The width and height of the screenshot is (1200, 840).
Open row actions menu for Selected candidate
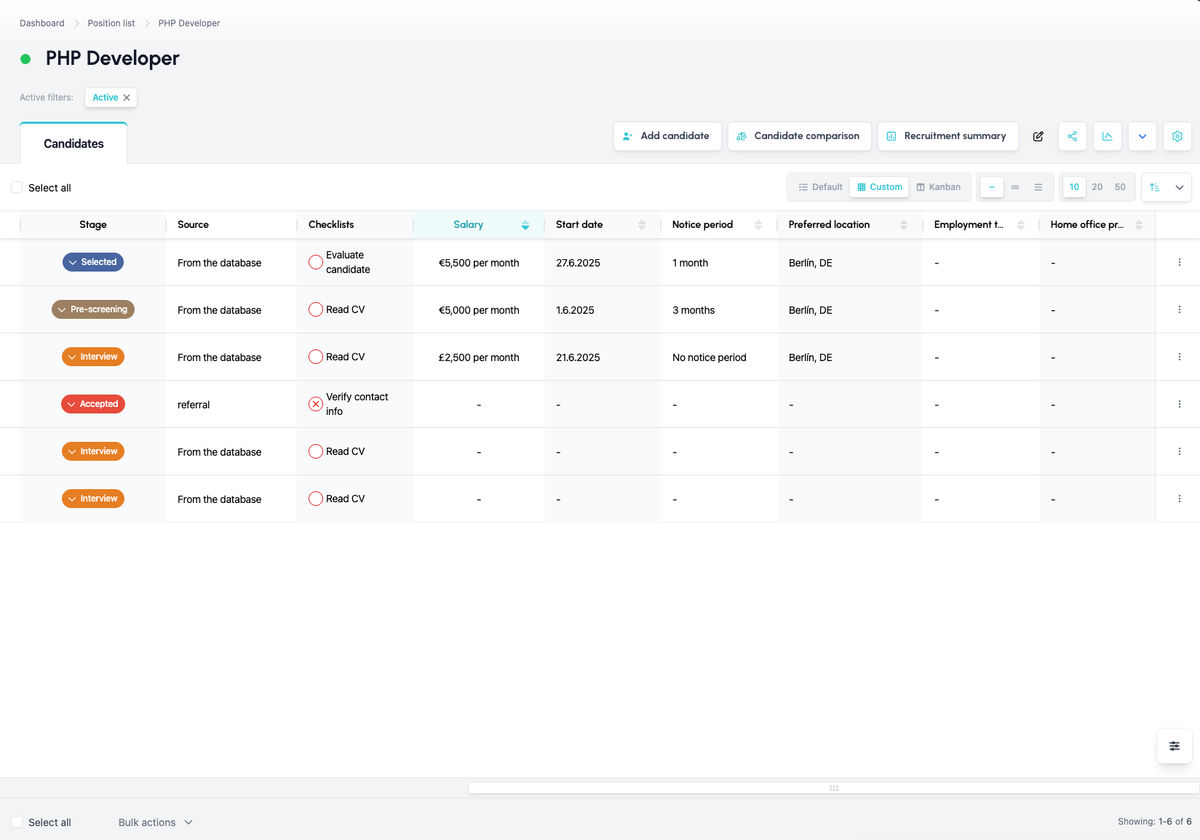point(1179,262)
